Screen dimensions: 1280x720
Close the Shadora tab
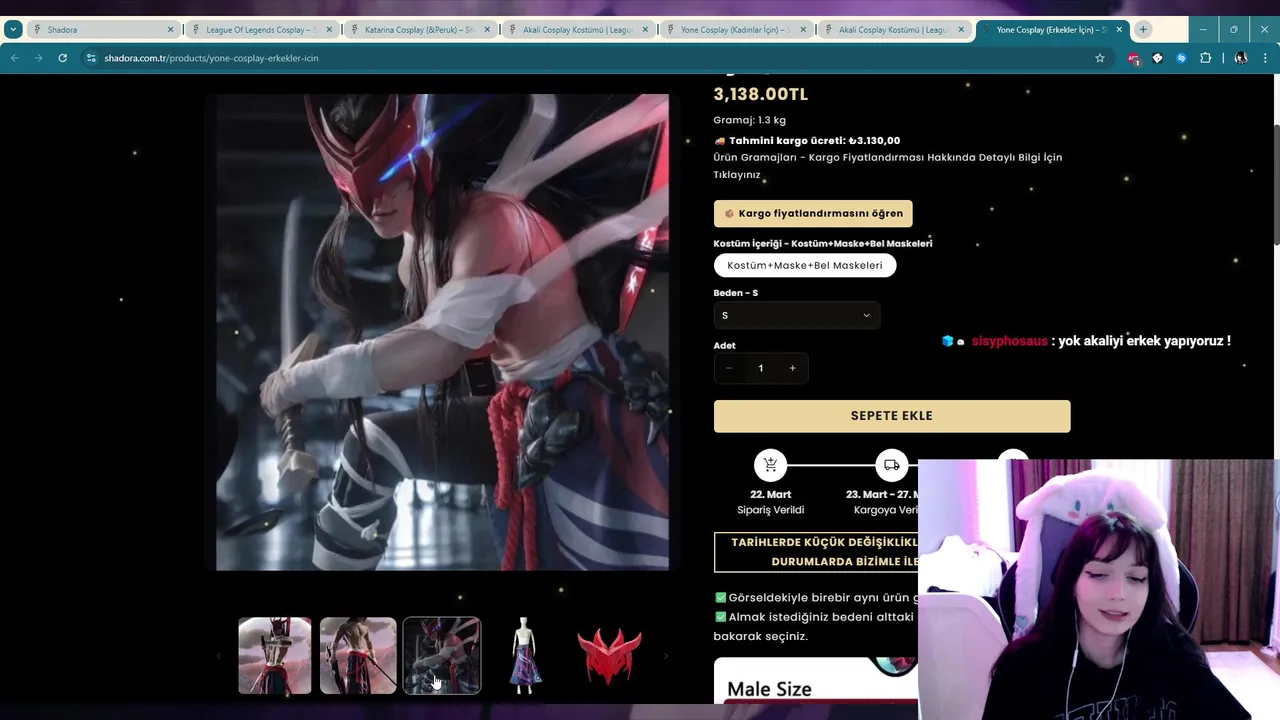point(171,30)
